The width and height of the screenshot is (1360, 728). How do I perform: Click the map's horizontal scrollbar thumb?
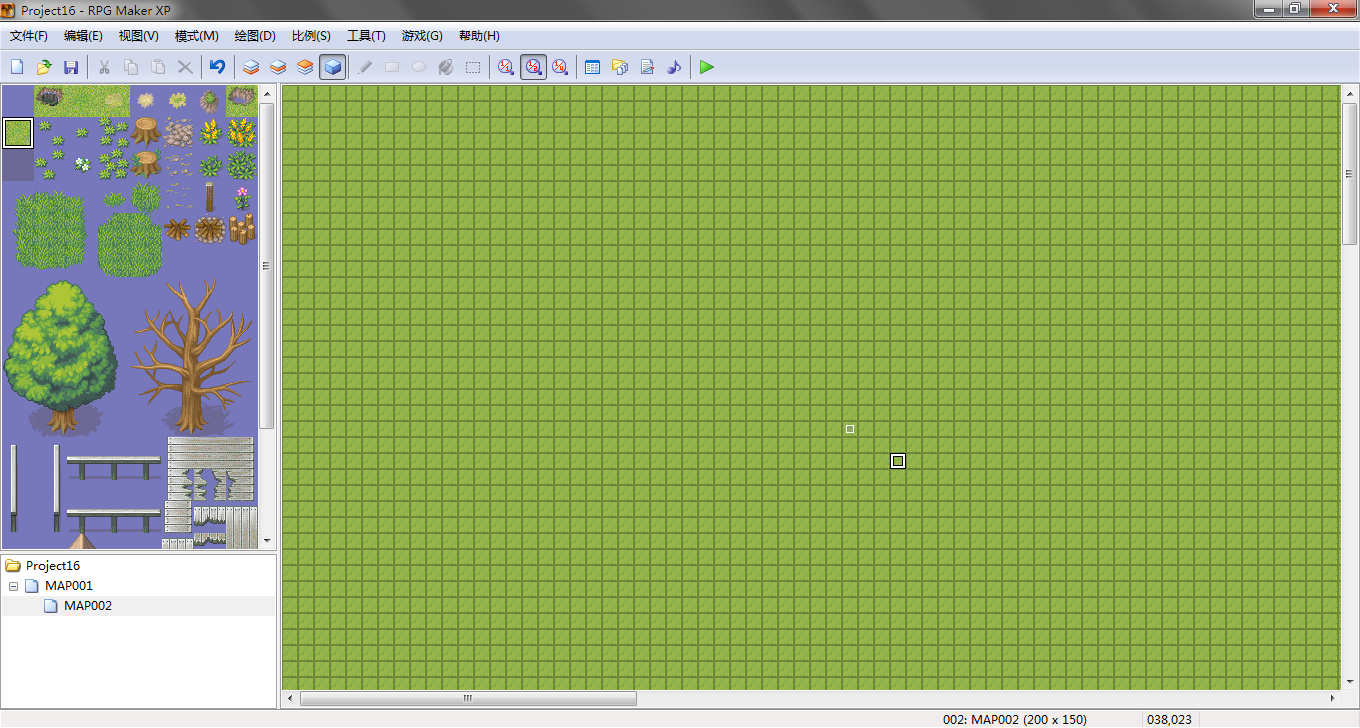click(x=468, y=698)
